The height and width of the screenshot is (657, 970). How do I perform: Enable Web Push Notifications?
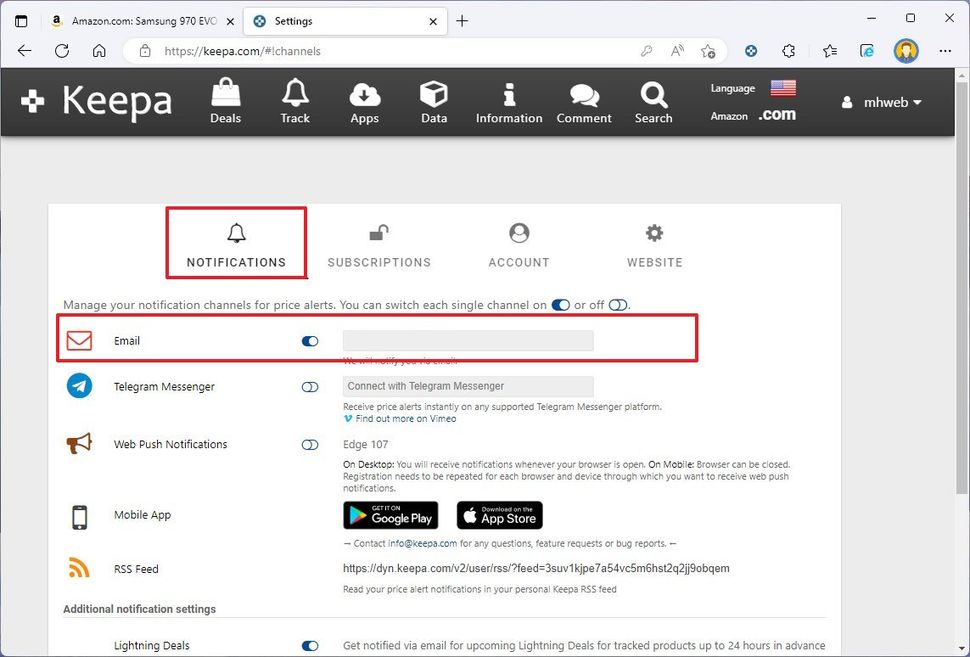point(310,443)
